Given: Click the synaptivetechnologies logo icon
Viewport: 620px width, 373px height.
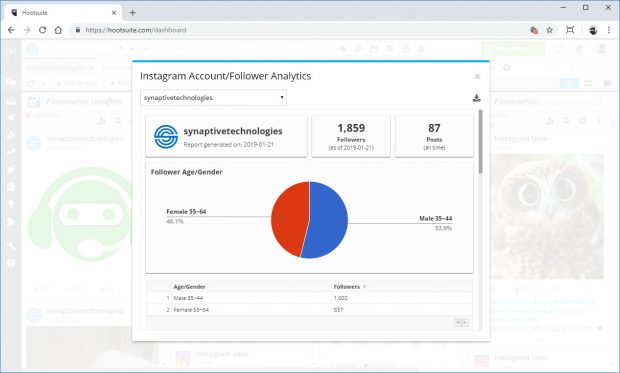Looking at the screenshot, I should point(166,136).
